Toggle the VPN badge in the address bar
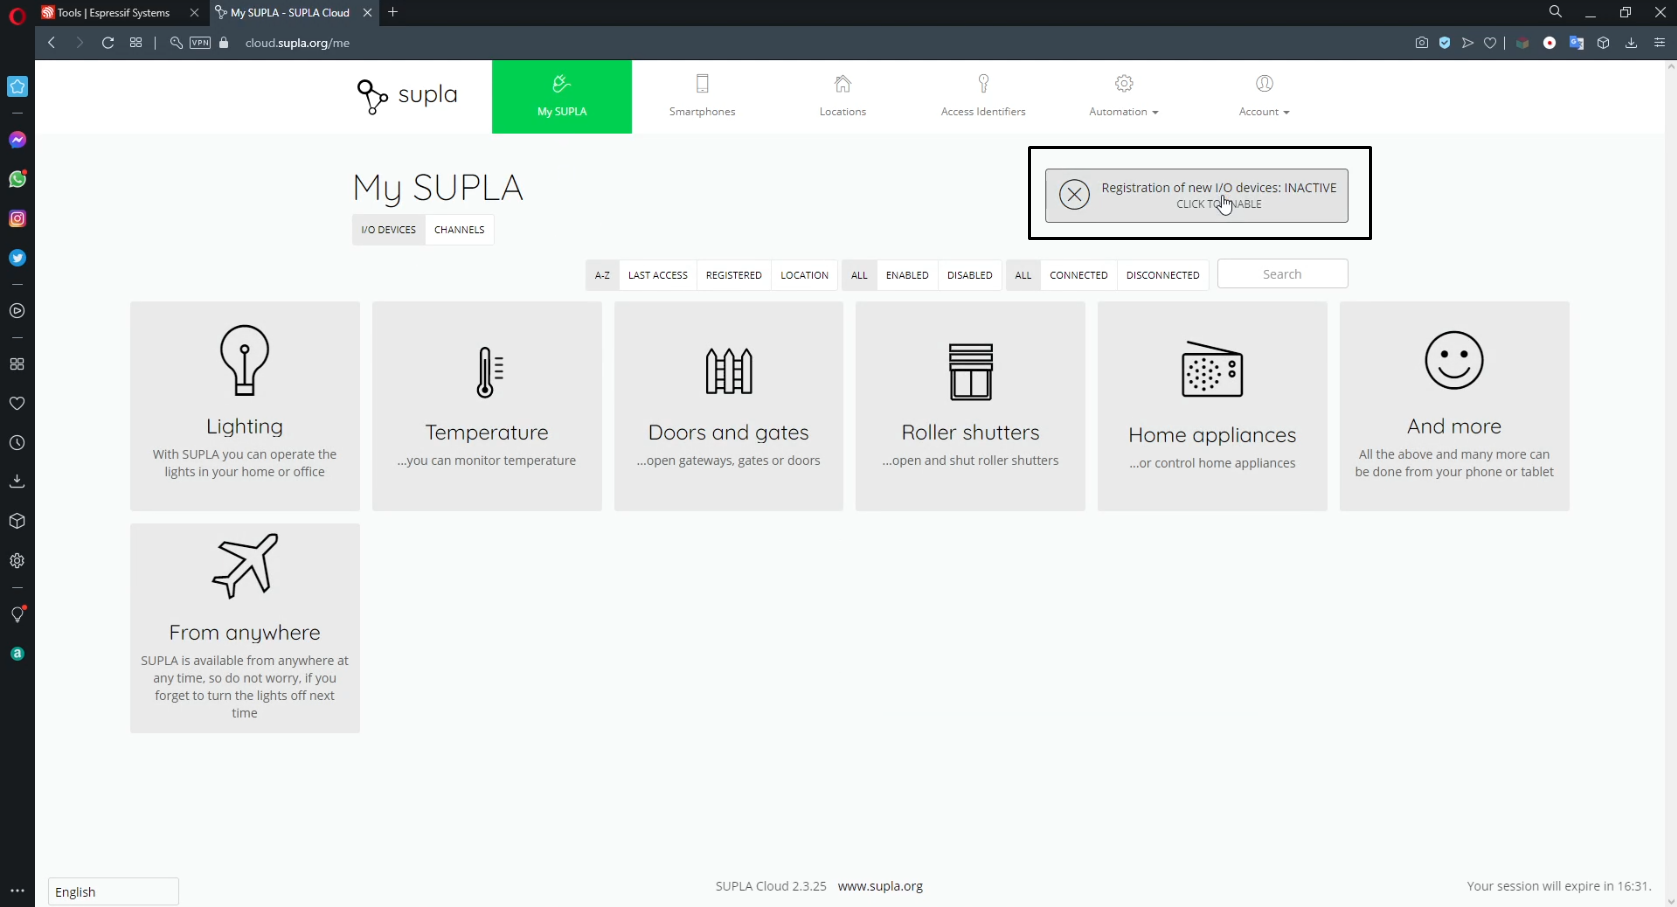The image size is (1677, 907). pyautogui.click(x=201, y=43)
